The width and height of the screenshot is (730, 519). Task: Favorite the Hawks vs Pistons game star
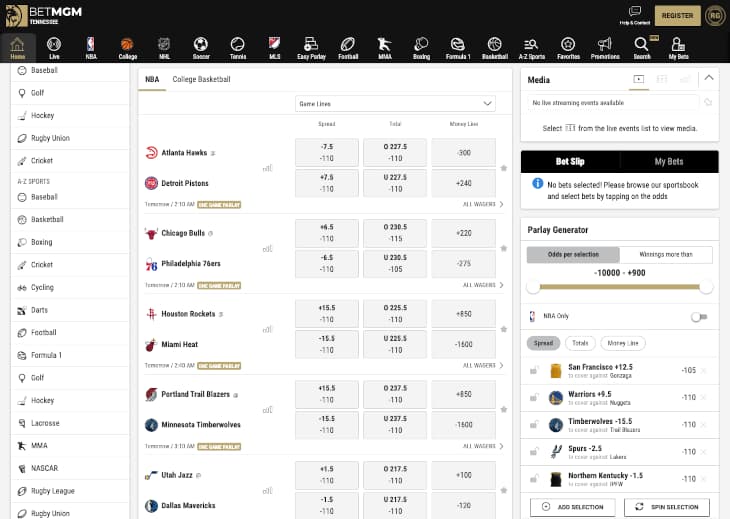(504, 168)
